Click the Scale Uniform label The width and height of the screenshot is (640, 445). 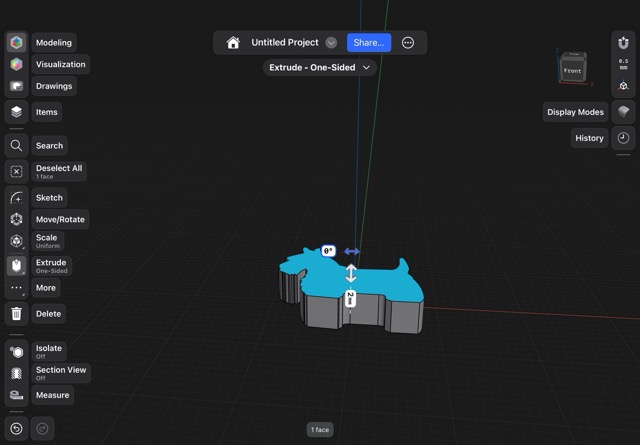pos(48,241)
